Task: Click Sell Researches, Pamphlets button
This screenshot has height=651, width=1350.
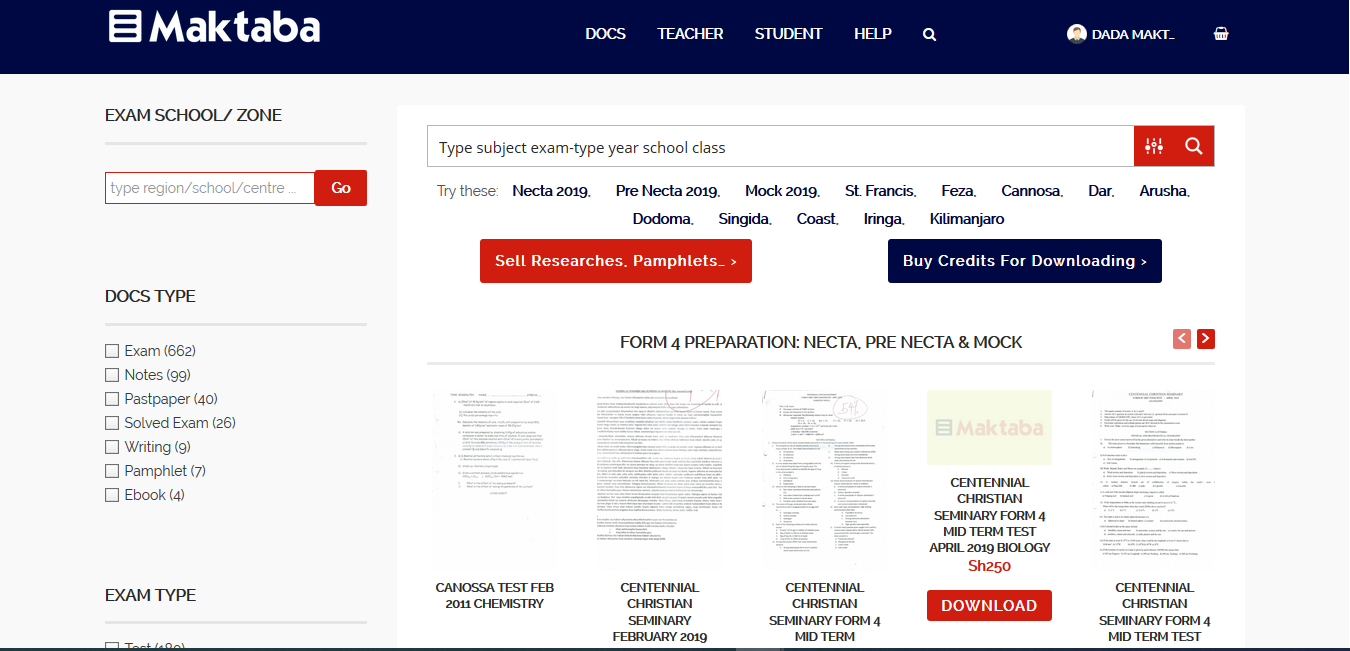Action: point(616,261)
